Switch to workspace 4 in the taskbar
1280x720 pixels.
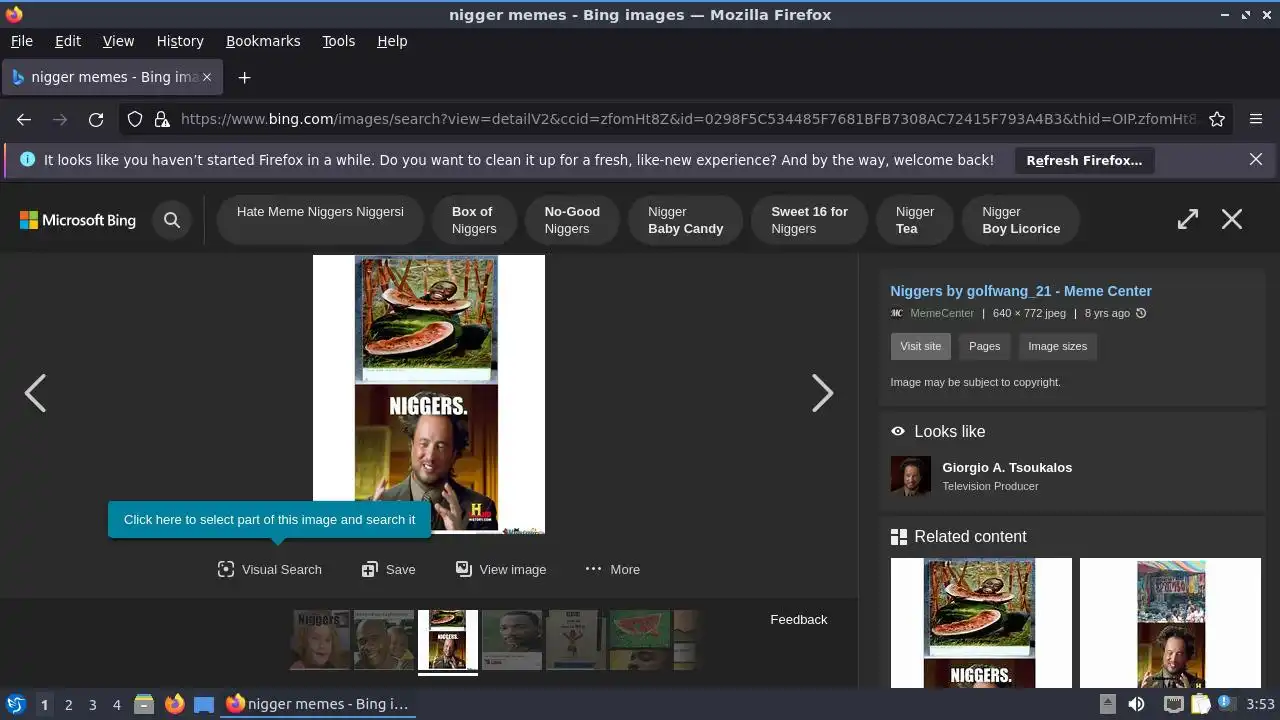(116, 704)
